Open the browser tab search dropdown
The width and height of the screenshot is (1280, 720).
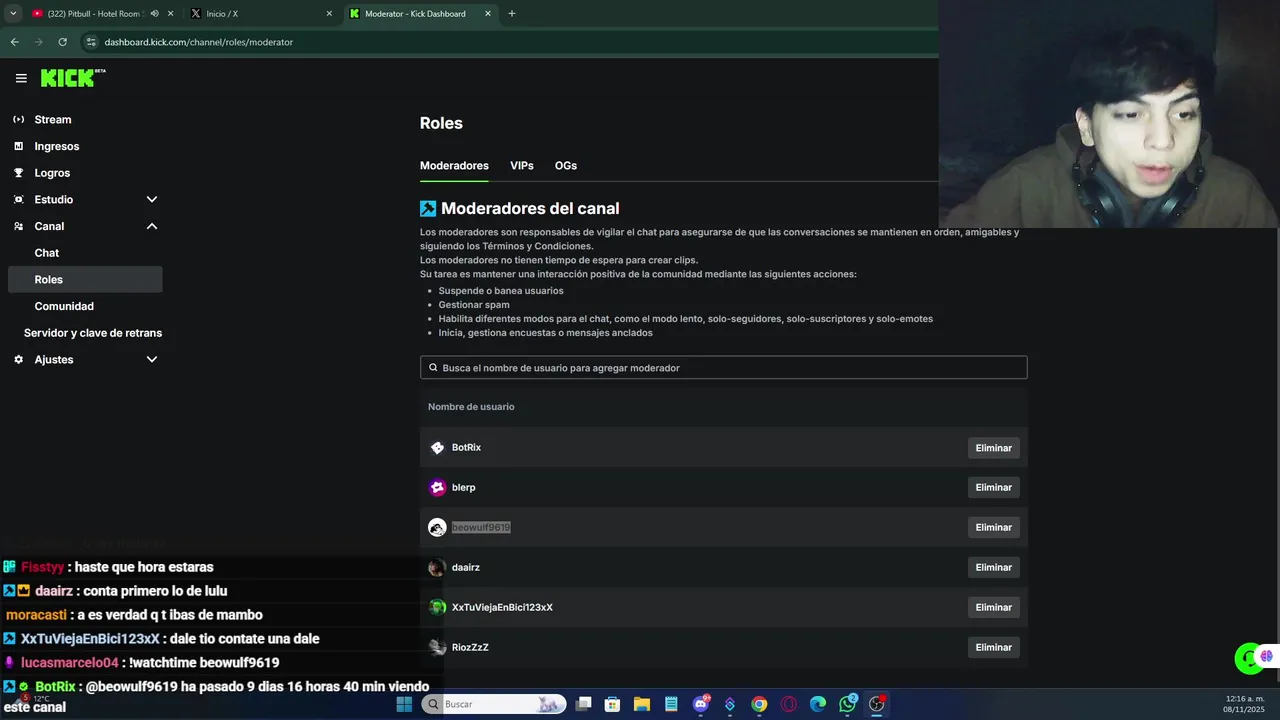point(13,13)
